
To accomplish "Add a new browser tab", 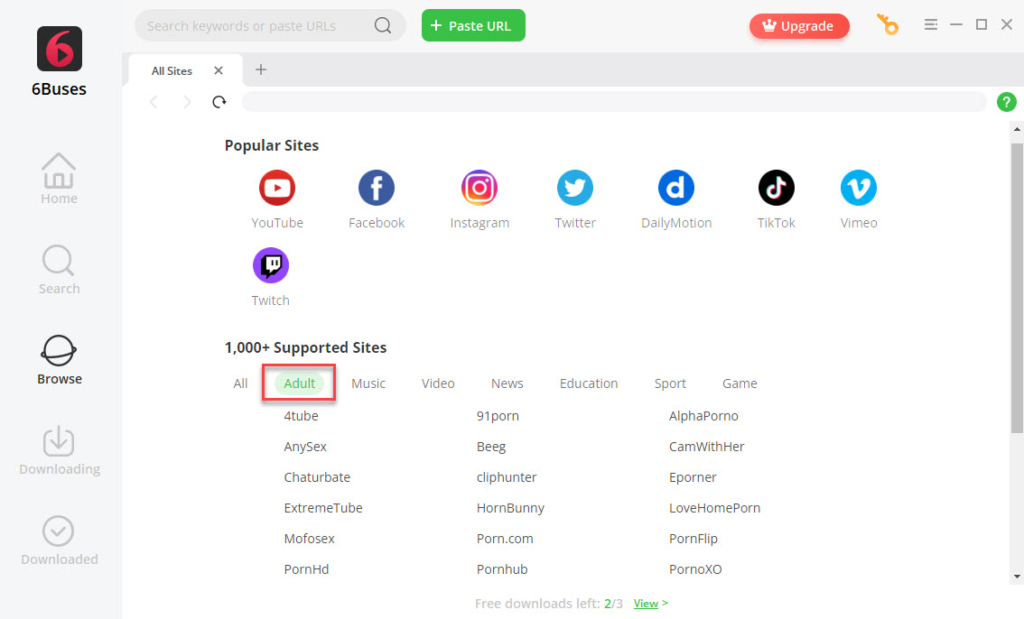I will tap(261, 70).
